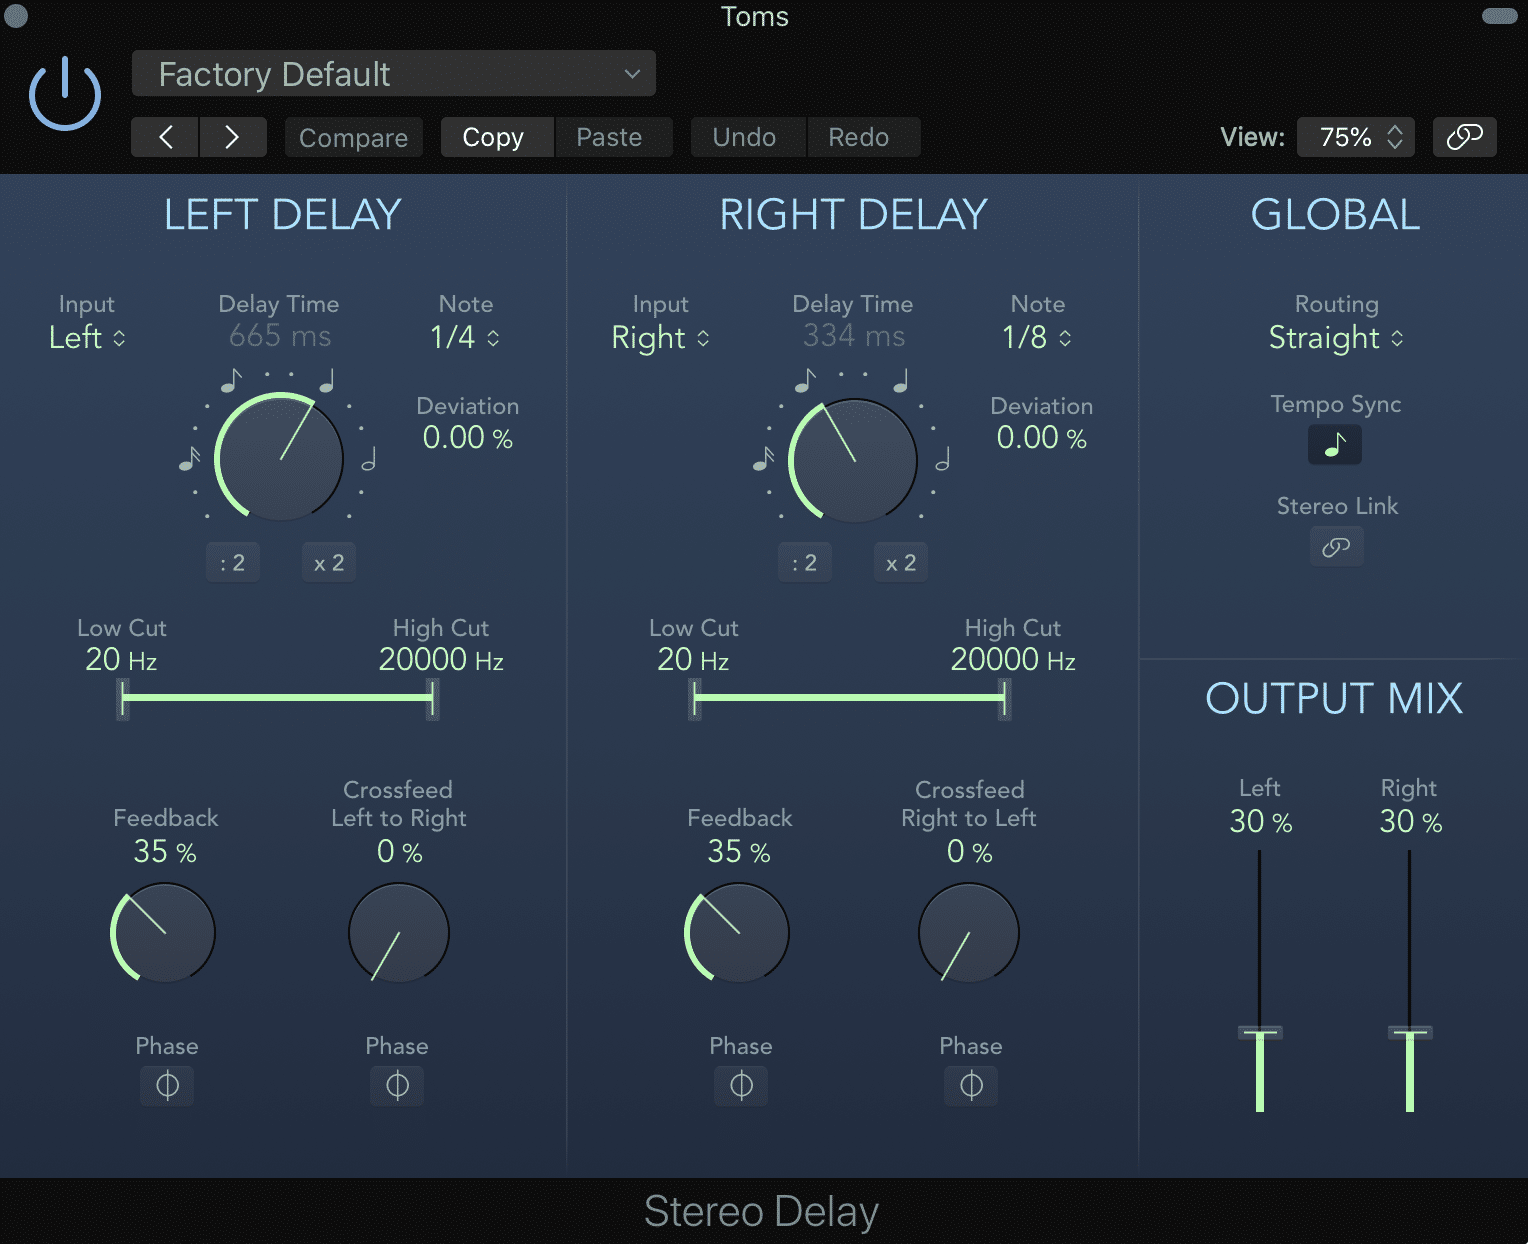Click the Paste button
The width and height of the screenshot is (1528, 1244).
click(613, 137)
